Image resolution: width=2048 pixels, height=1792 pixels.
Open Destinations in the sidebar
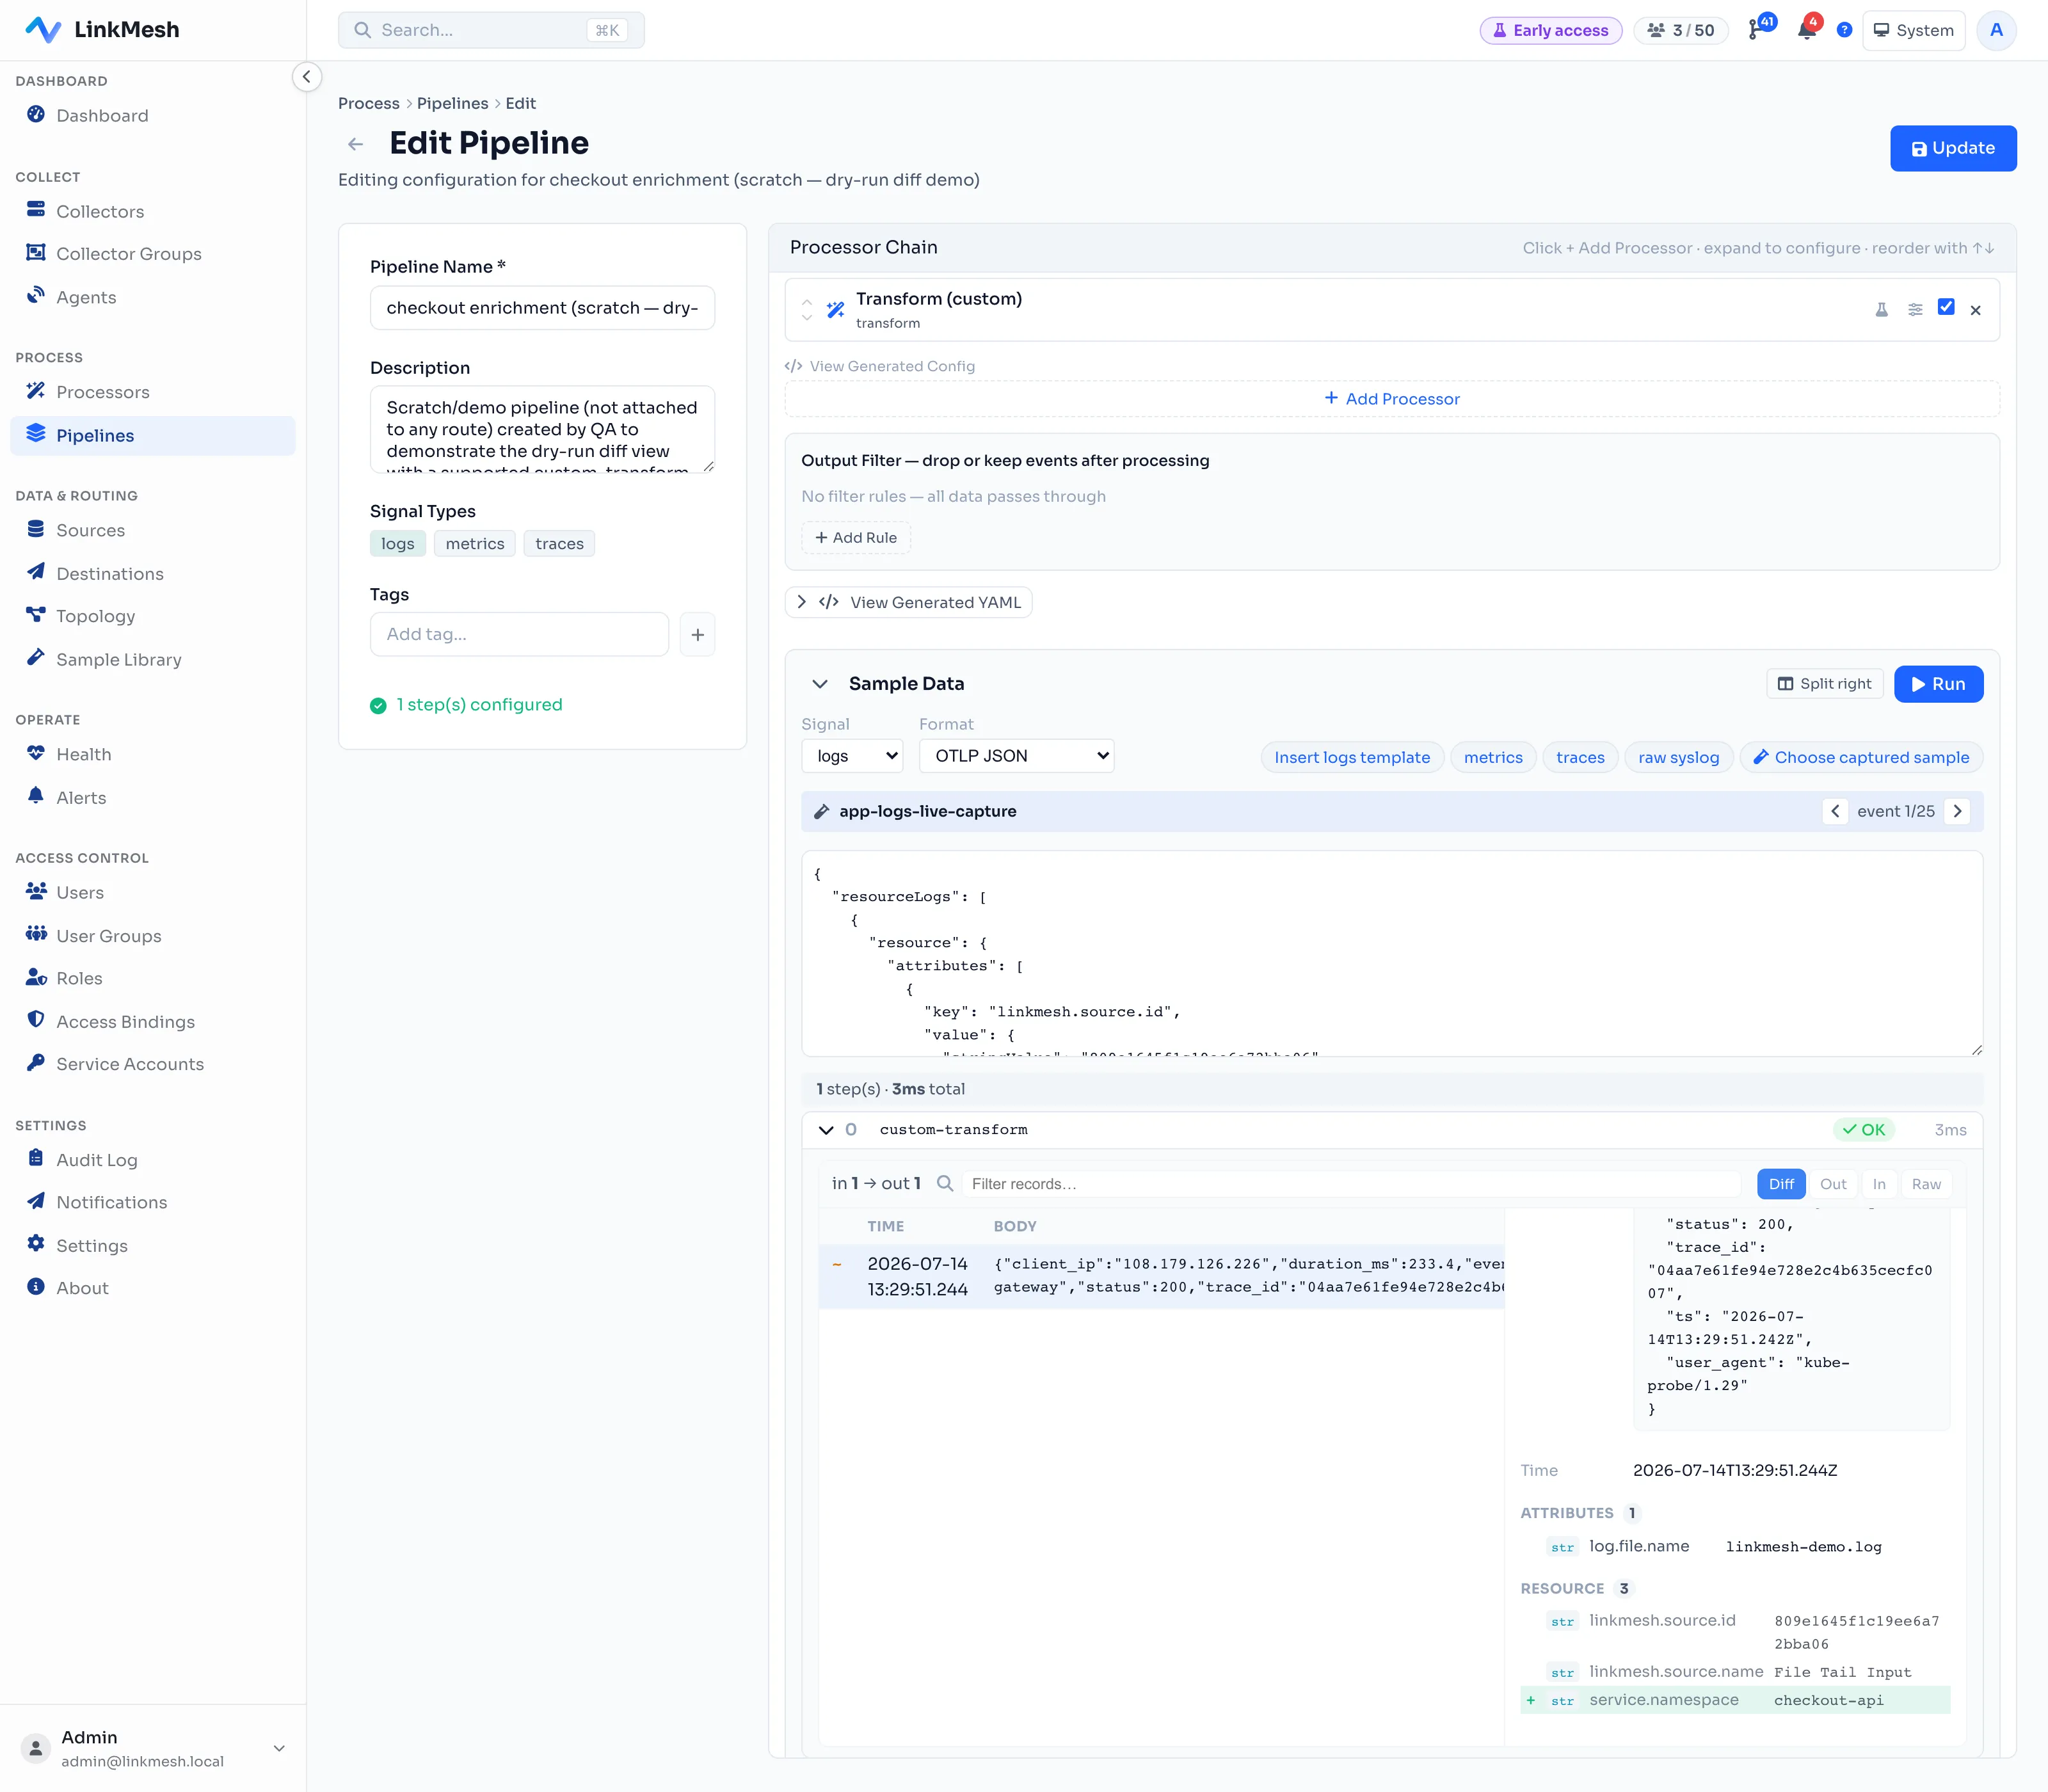click(x=110, y=573)
